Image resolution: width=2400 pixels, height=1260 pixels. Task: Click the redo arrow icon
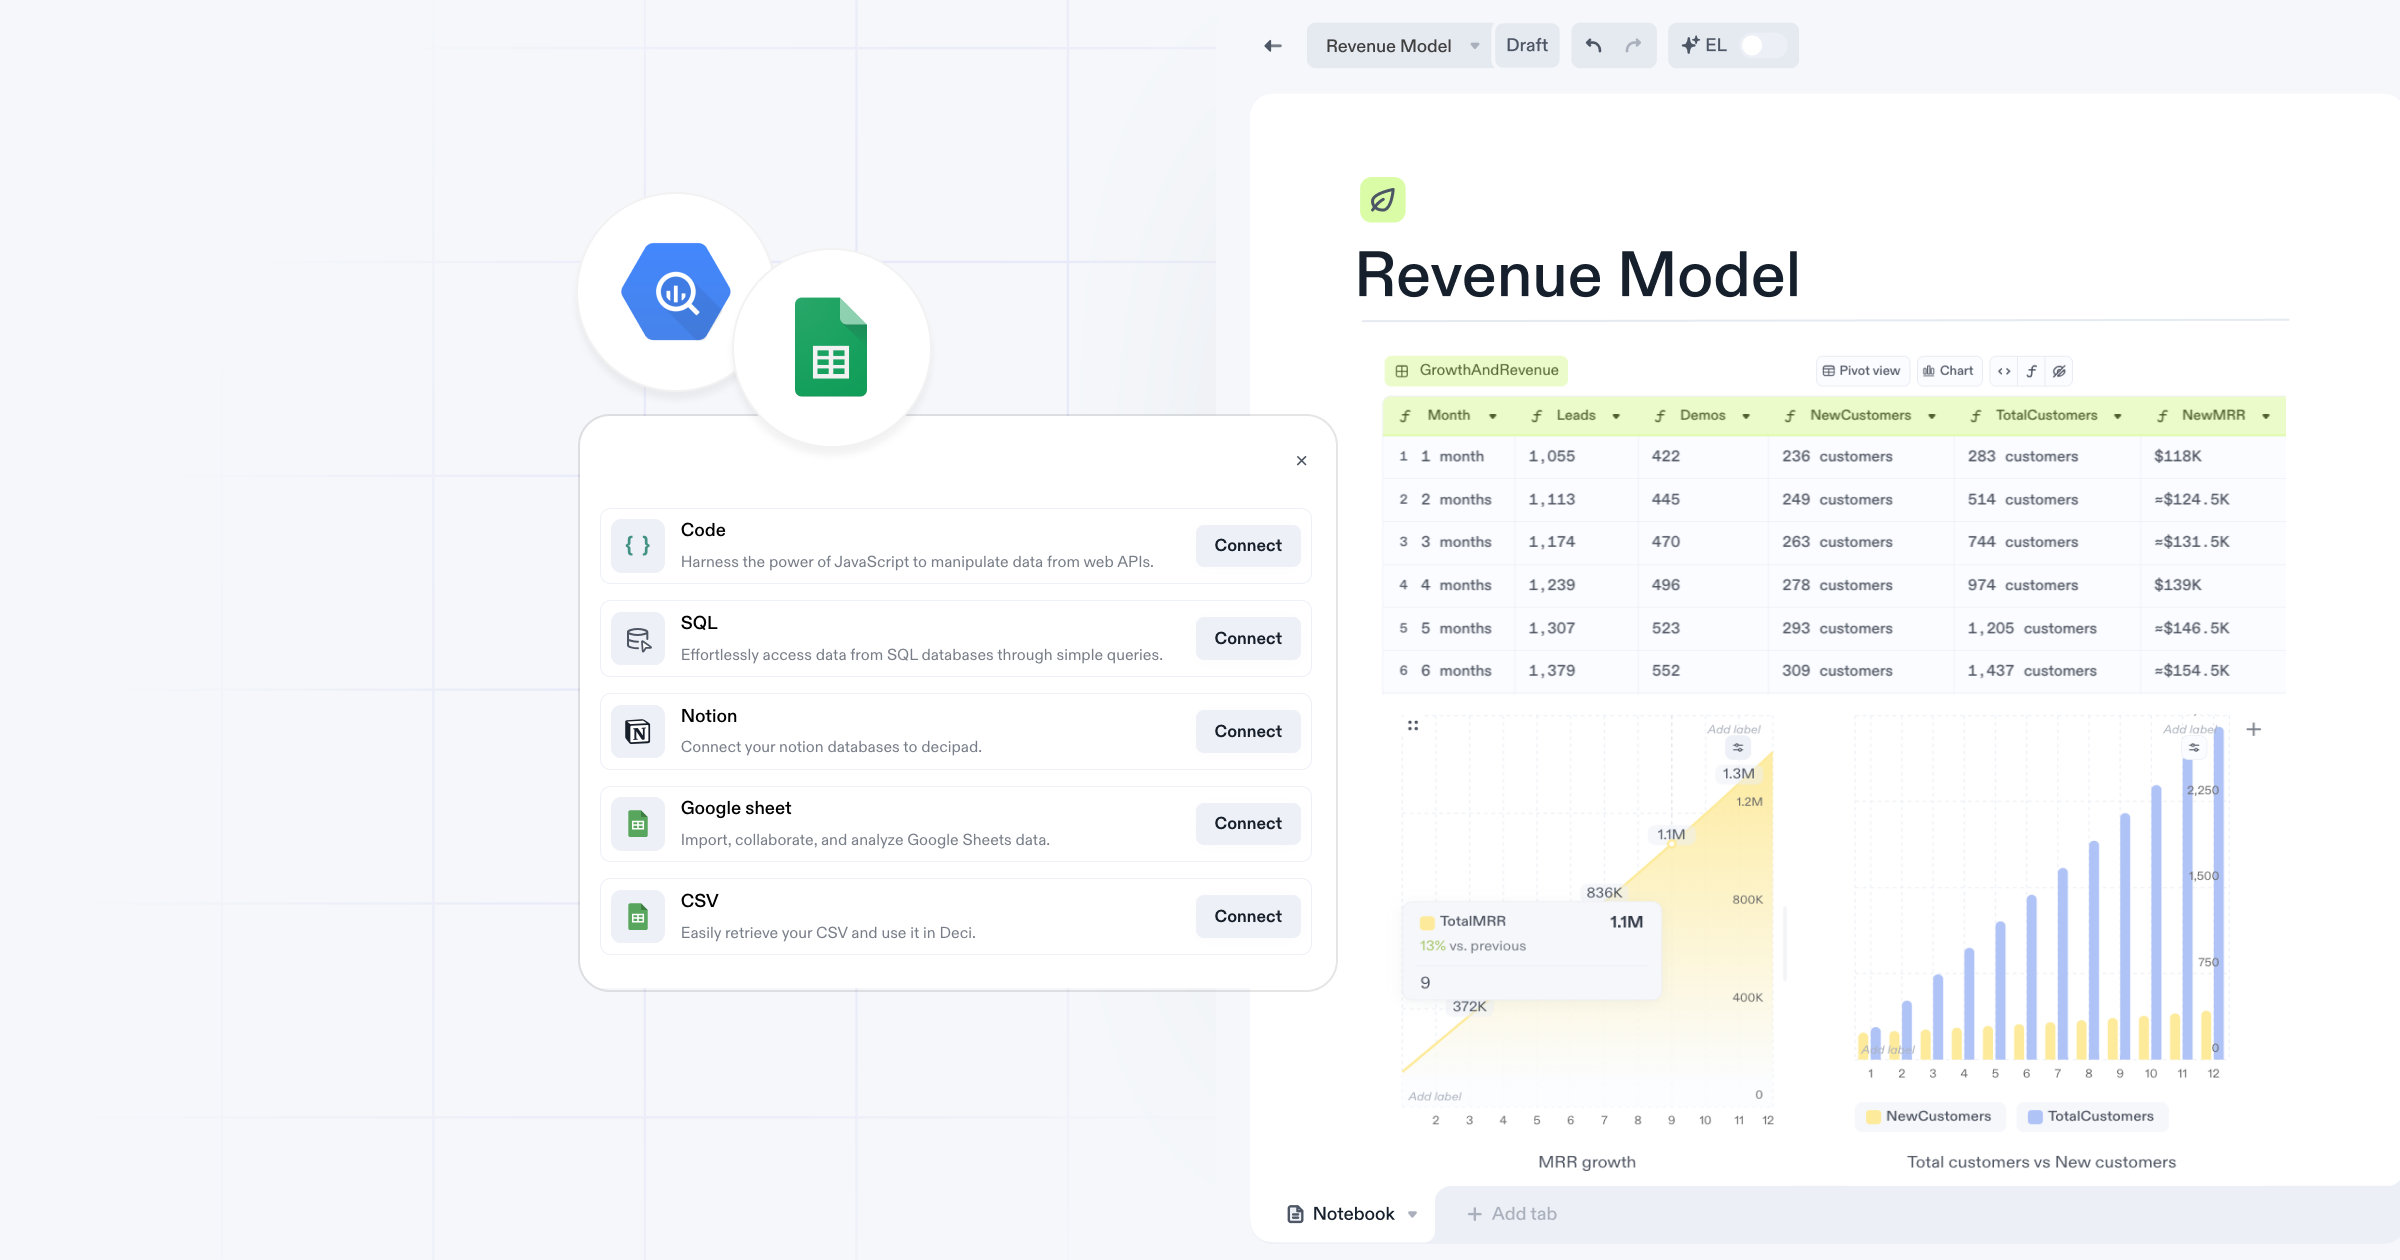coord(1634,46)
